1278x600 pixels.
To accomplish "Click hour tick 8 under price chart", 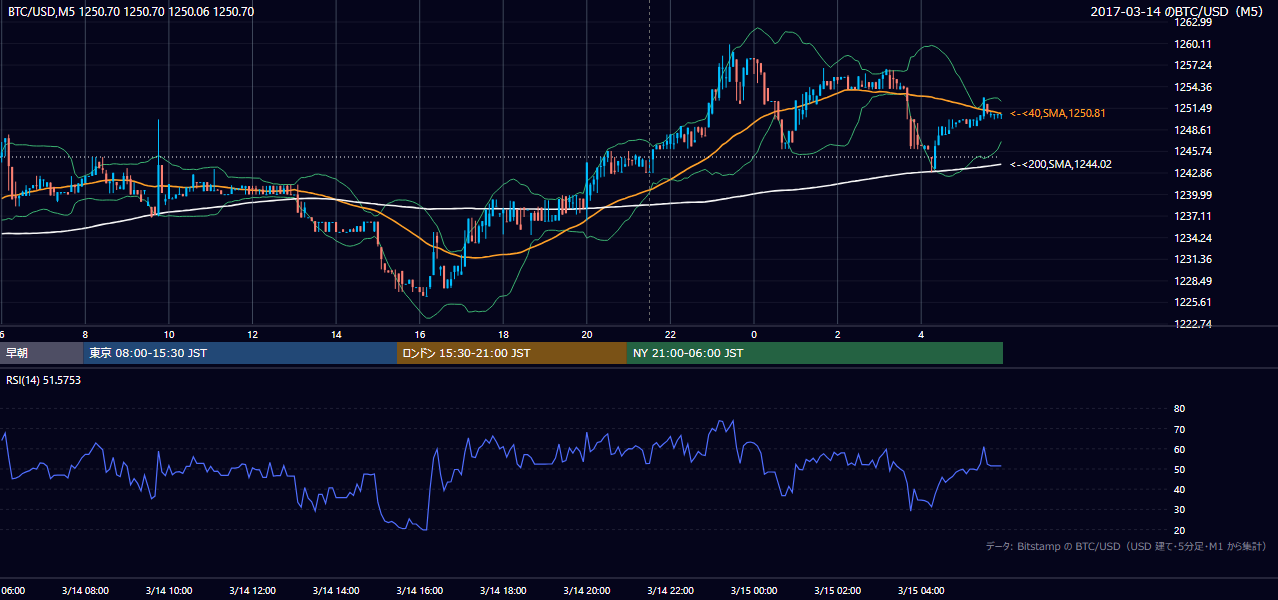I will click(x=85, y=335).
